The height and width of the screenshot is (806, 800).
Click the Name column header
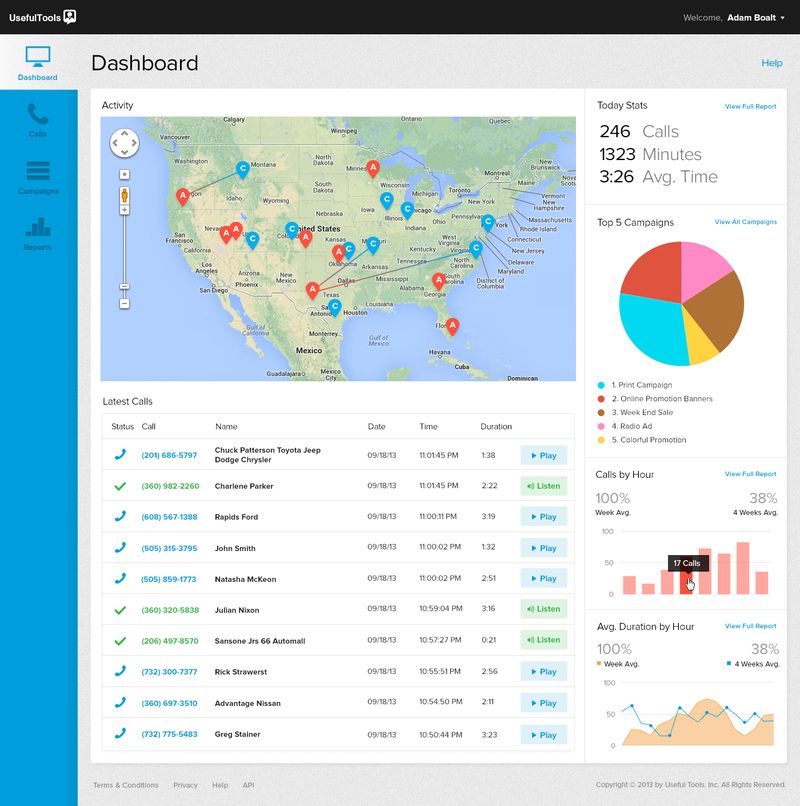pos(226,426)
